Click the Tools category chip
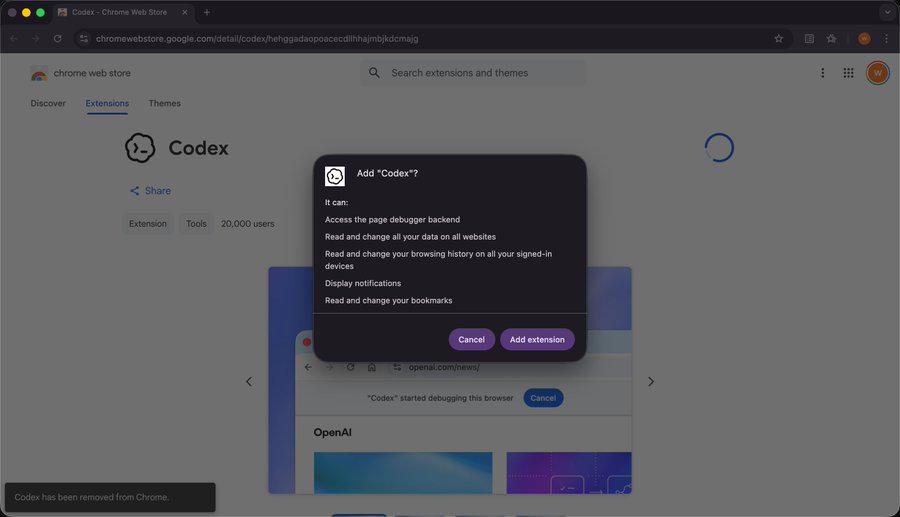The width and height of the screenshot is (900, 517). tap(196, 224)
